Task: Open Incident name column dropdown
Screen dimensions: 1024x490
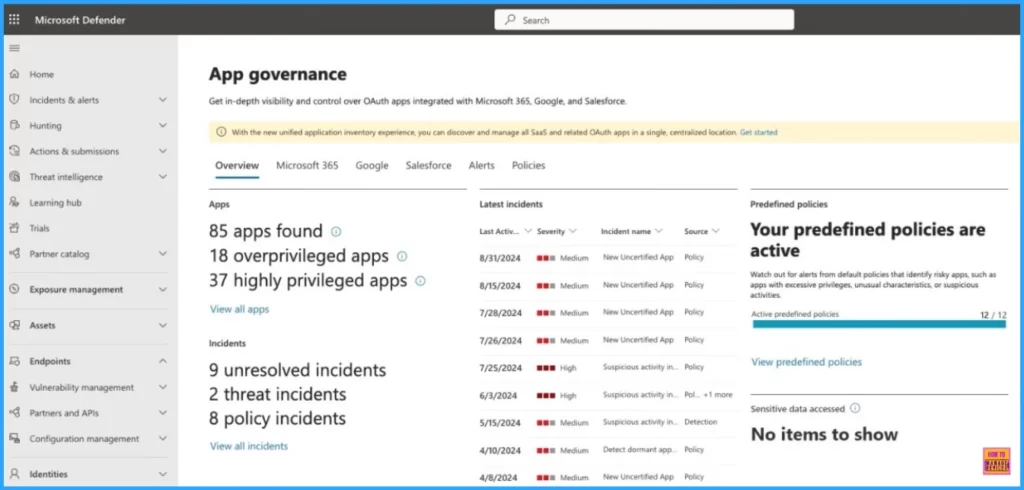Action: (x=658, y=231)
